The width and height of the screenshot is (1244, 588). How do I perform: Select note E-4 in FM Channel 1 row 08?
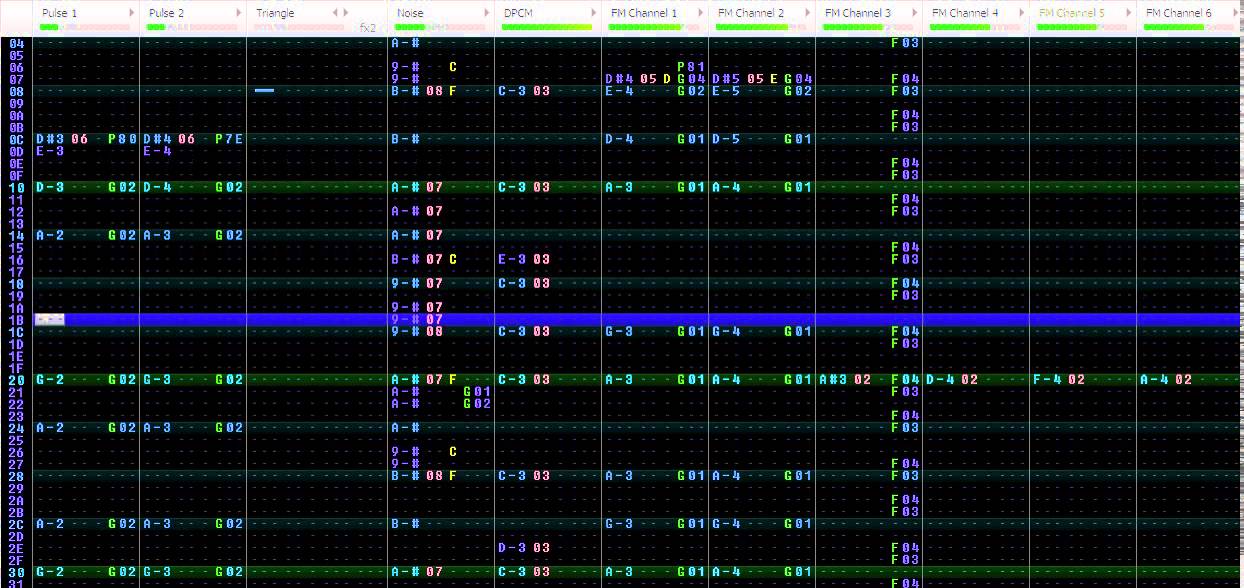pyautogui.click(x=619, y=91)
